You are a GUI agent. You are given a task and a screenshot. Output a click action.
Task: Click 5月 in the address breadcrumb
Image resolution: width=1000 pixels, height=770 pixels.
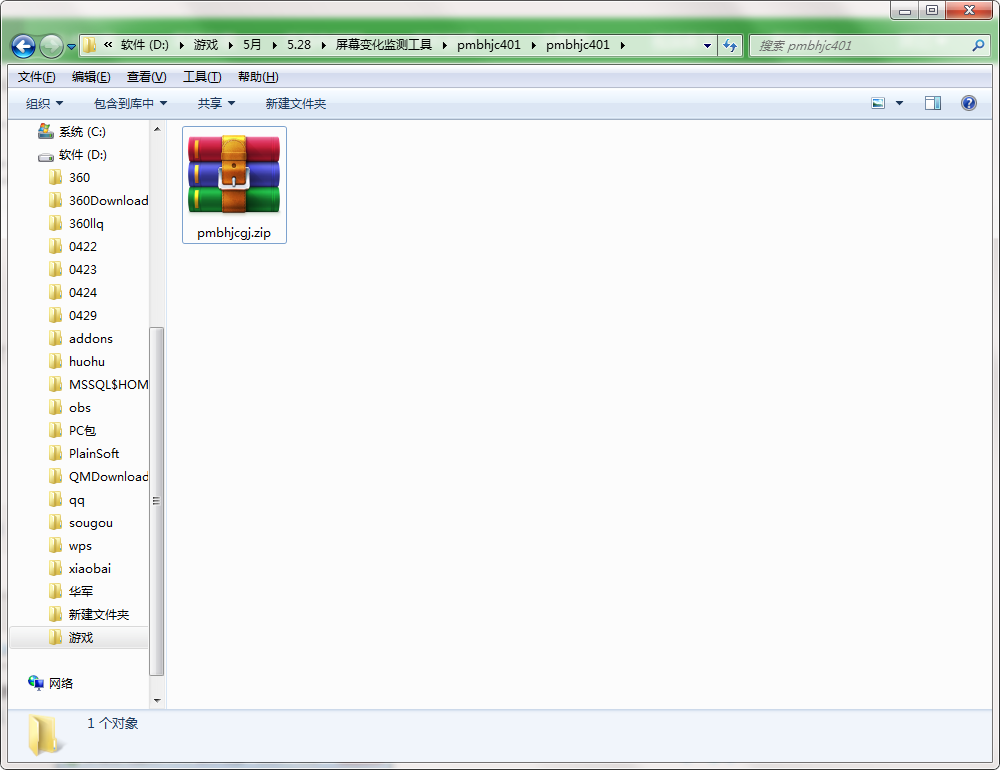(252, 45)
